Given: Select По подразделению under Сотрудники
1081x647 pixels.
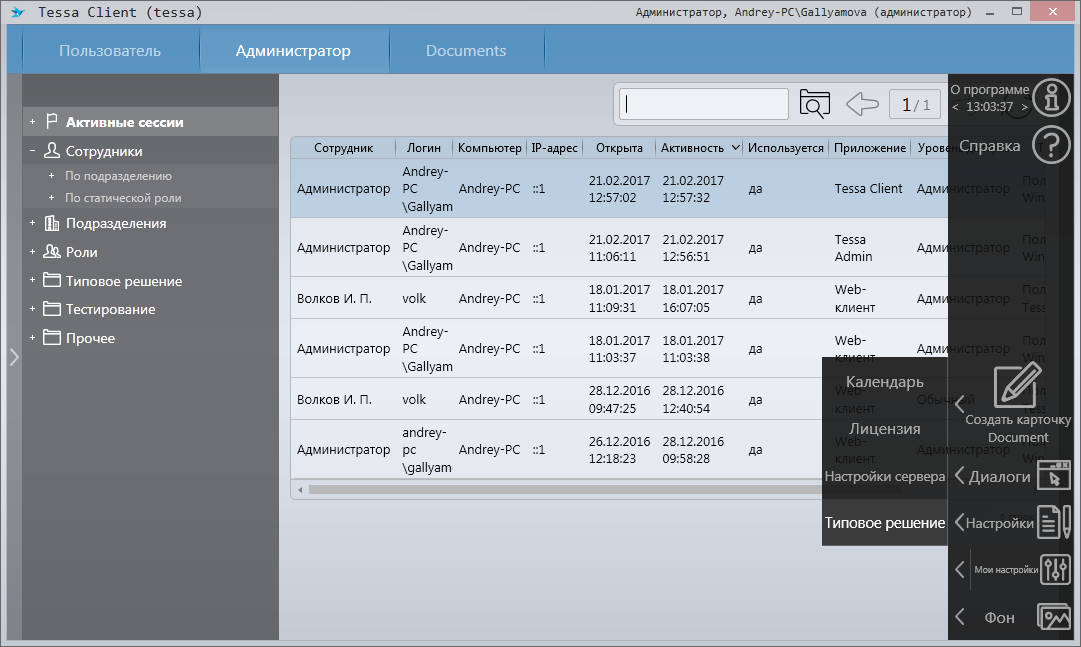Looking at the screenshot, I should 118,176.
